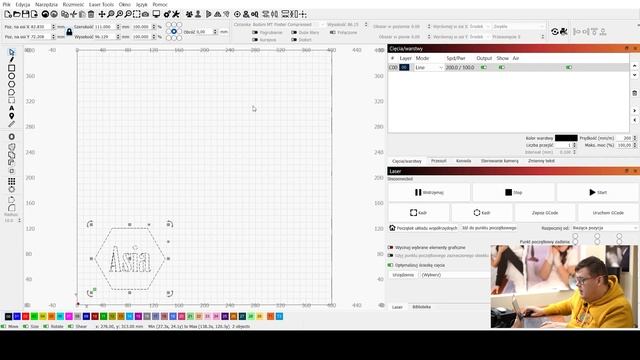Screen dimensions: 640x360
Task: Pick the red color in bottom palette
Action: pyautogui.click(x=25, y=316)
